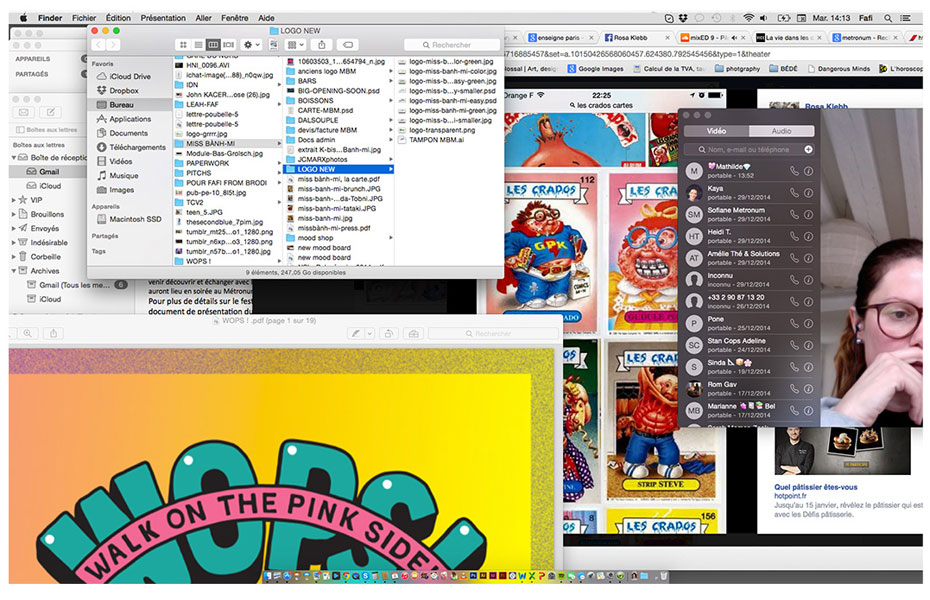
Task: Switch to the Rosa Klebb browser tab
Action: [x=636, y=38]
